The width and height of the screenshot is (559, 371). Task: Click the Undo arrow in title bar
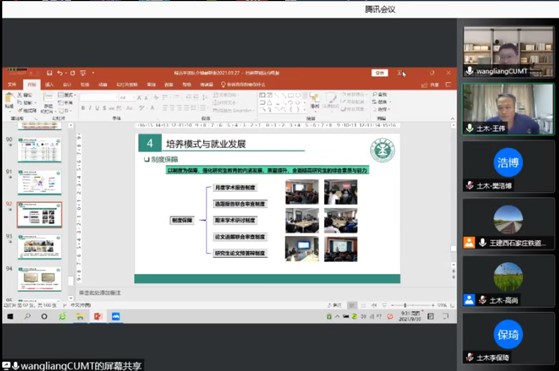pos(60,73)
